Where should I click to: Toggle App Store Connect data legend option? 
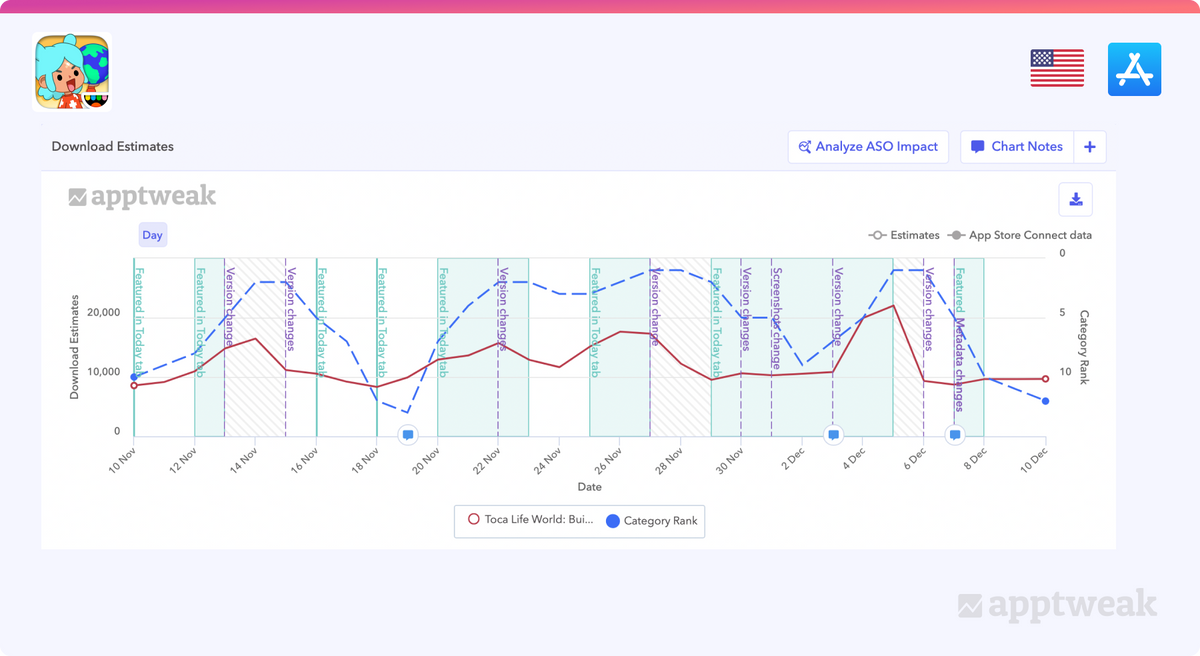1019,235
